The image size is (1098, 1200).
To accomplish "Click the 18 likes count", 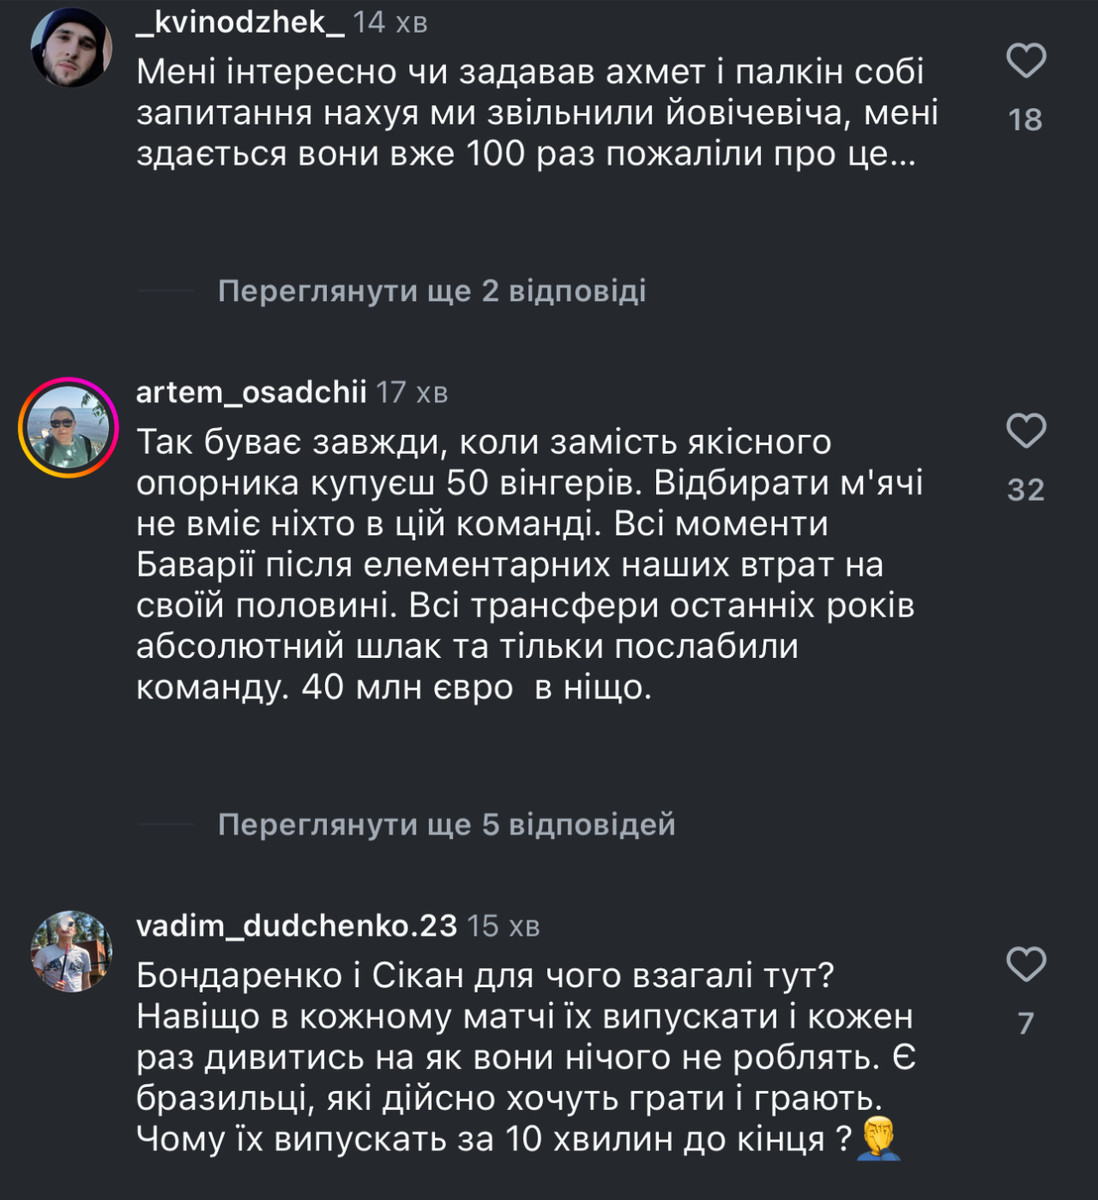I will point(1025,120).
